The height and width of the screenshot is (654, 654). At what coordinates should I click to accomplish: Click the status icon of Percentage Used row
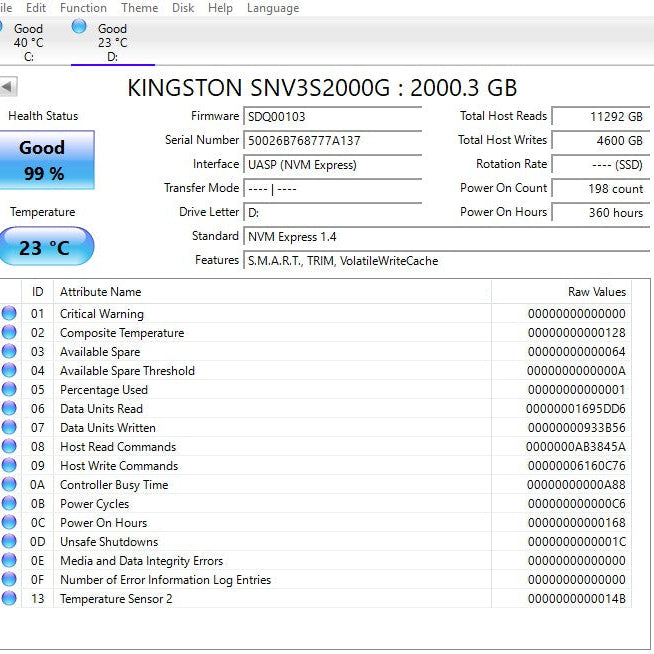(x=9, y=389)
